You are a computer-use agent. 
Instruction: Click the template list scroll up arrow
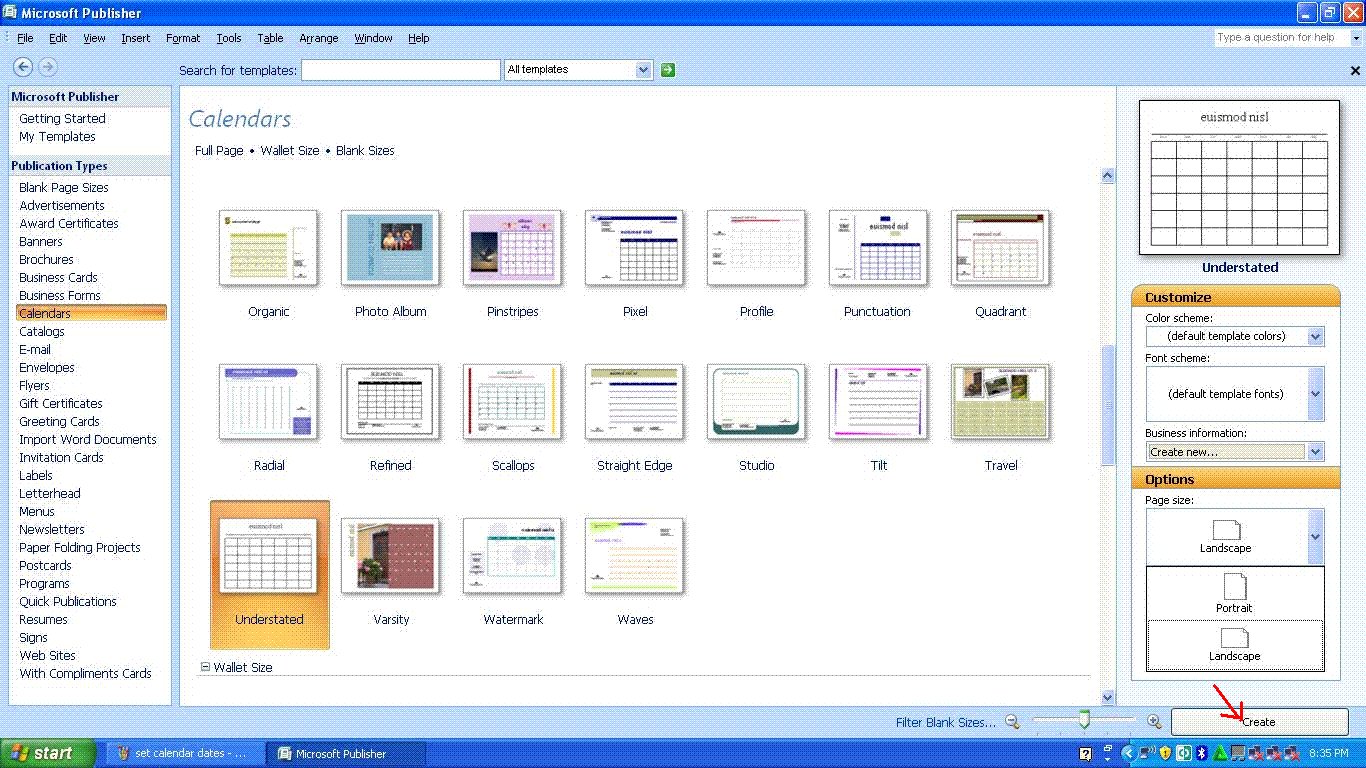tap(1107, 175)
